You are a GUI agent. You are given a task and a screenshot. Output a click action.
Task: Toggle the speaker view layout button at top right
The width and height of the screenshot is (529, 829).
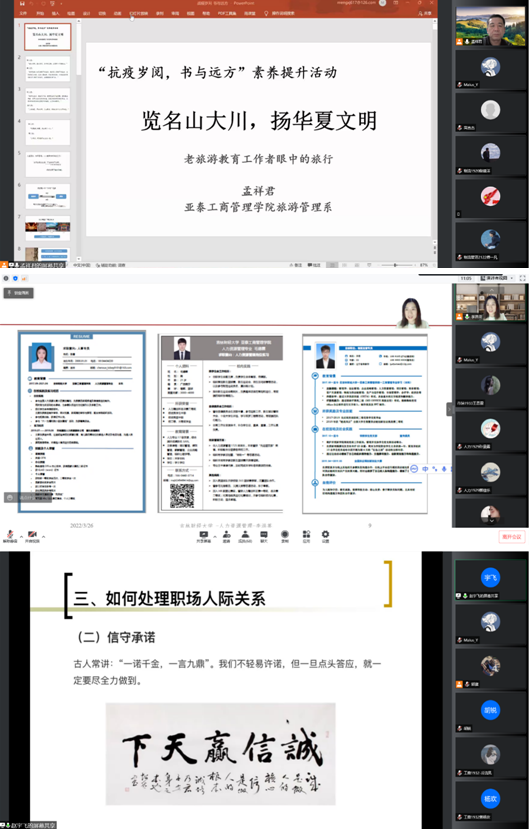click(x=496, y=278)
